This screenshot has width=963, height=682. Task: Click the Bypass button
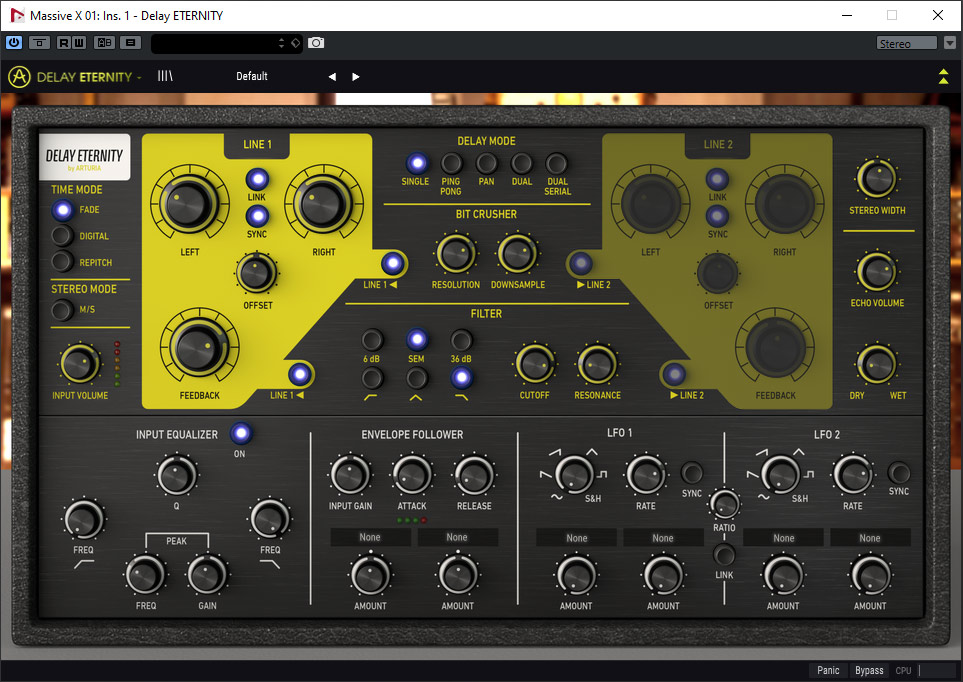tap(869, 670)
